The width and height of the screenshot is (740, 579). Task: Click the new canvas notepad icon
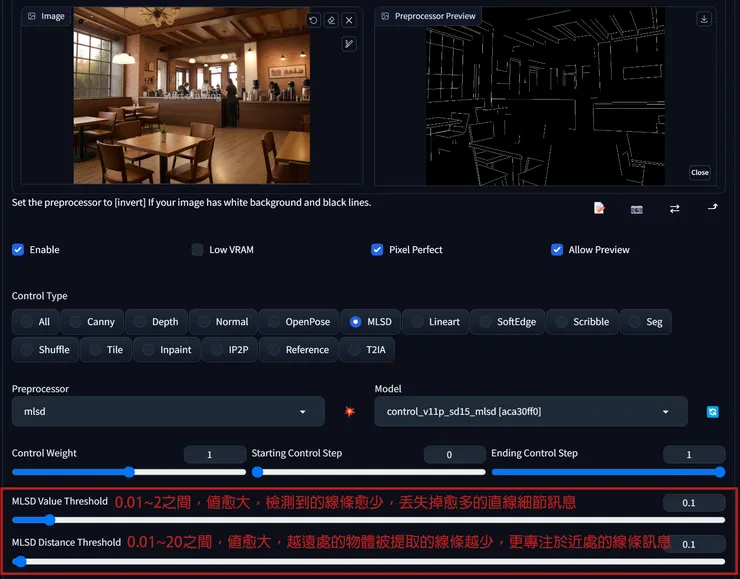click(x=599, y=208)
